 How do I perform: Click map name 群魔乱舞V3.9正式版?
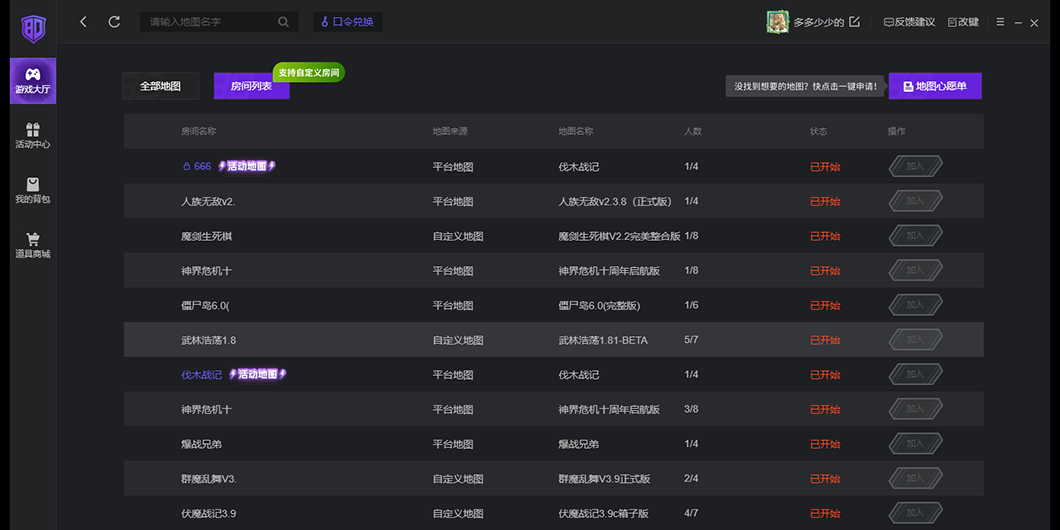pyautogui.click(x=604, y=479)
